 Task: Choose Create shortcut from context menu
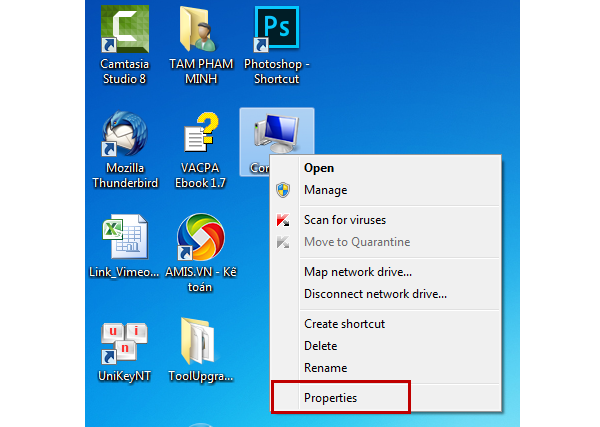tap(344, 324)
